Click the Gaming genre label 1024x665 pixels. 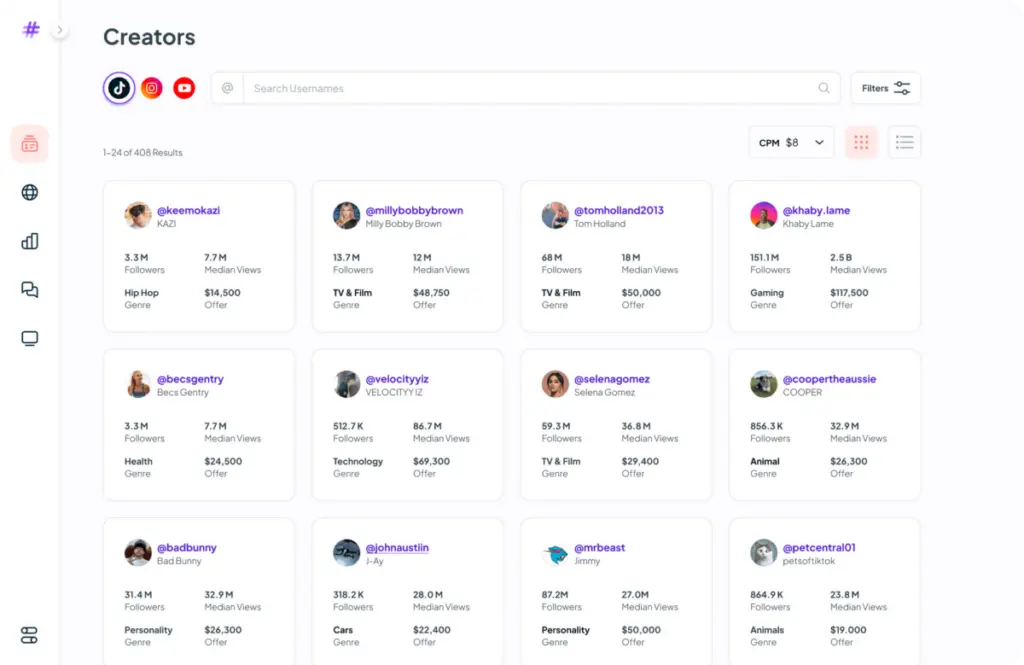(767, 293)
